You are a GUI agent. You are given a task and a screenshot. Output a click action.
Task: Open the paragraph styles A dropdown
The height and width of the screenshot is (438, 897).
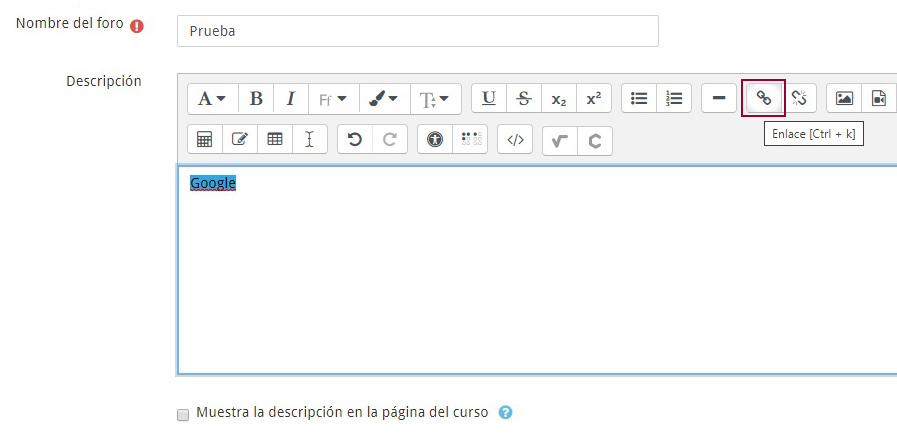[213, 99]
